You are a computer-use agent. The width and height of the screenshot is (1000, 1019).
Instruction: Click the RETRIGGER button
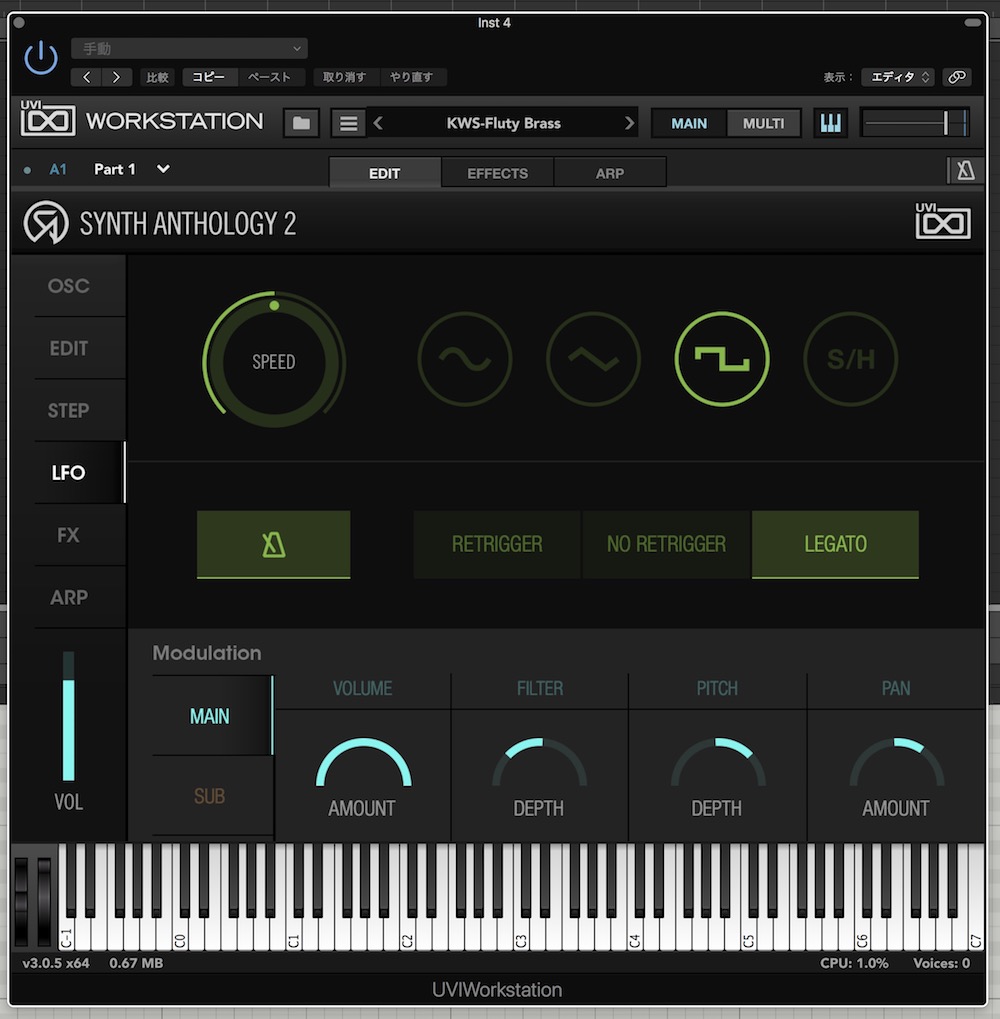pyautogui.click(x=497, y=544)
